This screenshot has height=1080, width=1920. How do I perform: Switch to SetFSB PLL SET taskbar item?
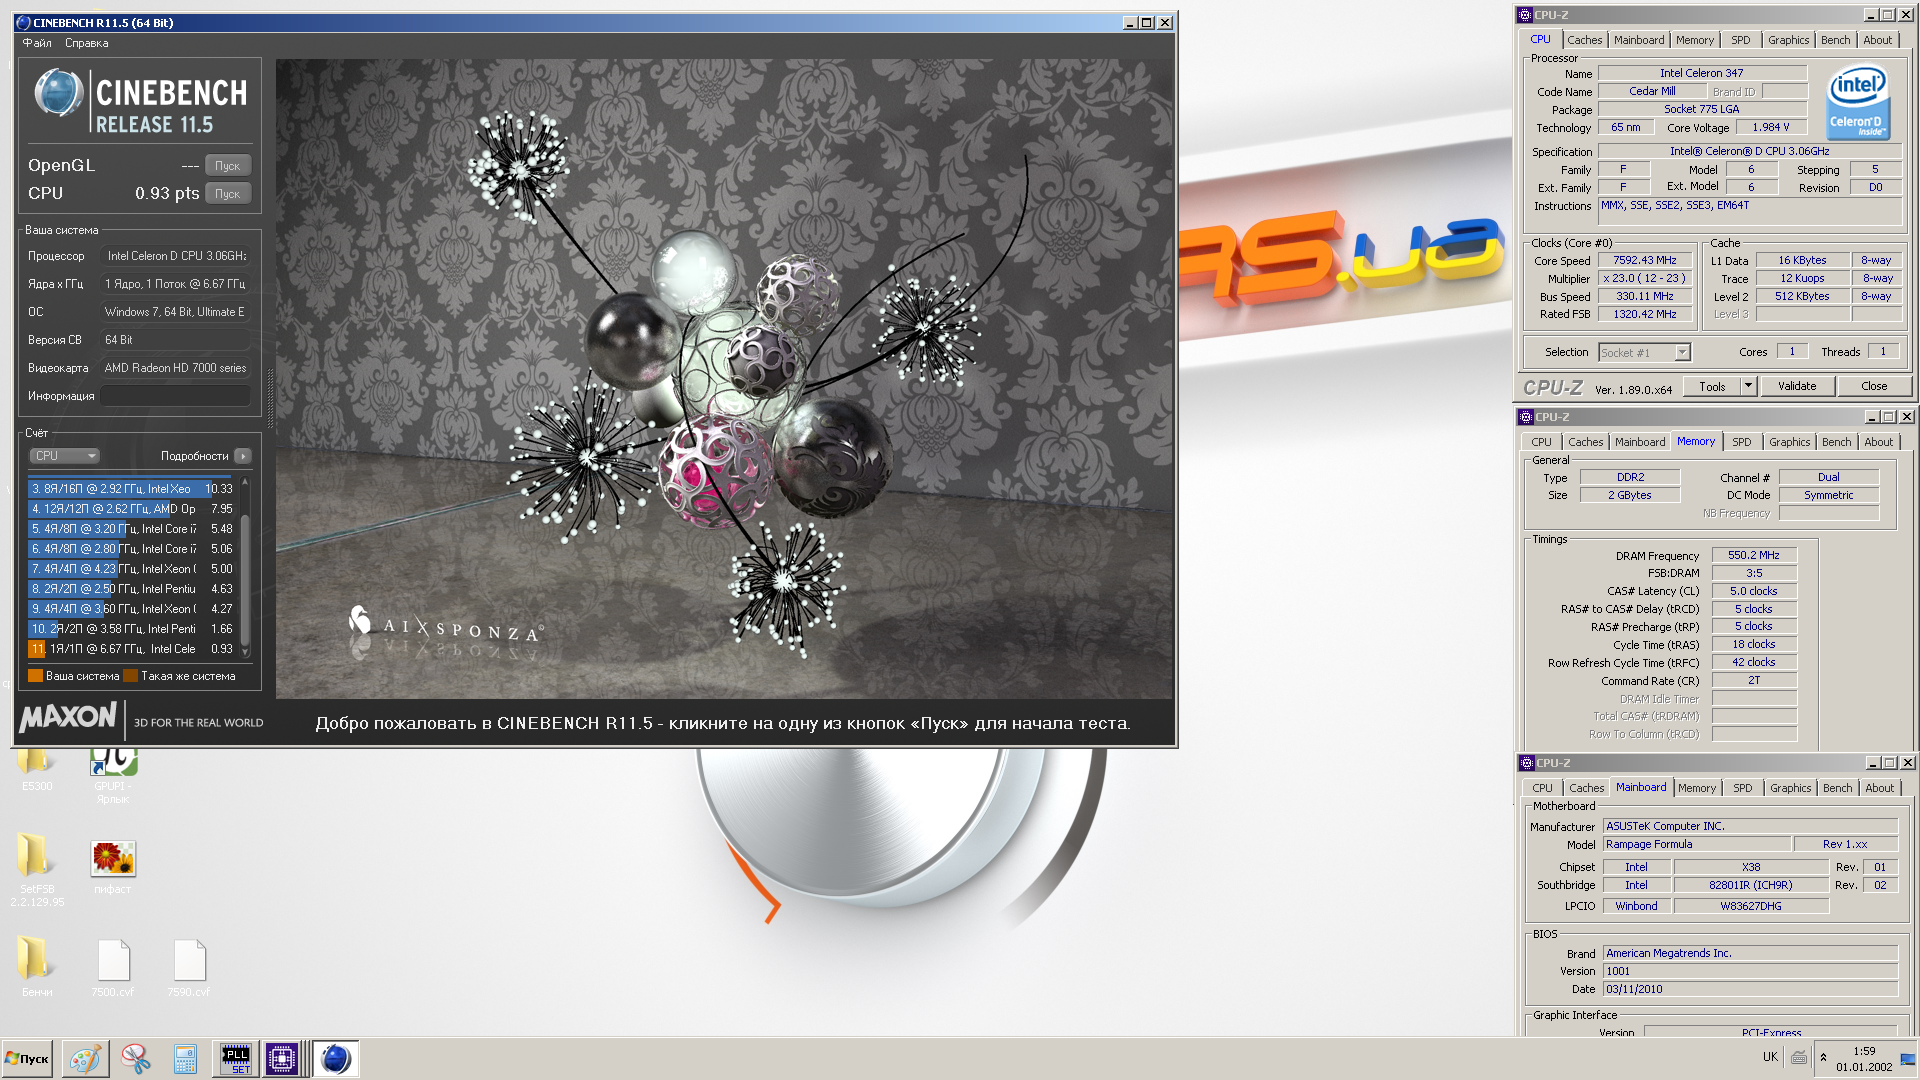tap(235, 1058)
